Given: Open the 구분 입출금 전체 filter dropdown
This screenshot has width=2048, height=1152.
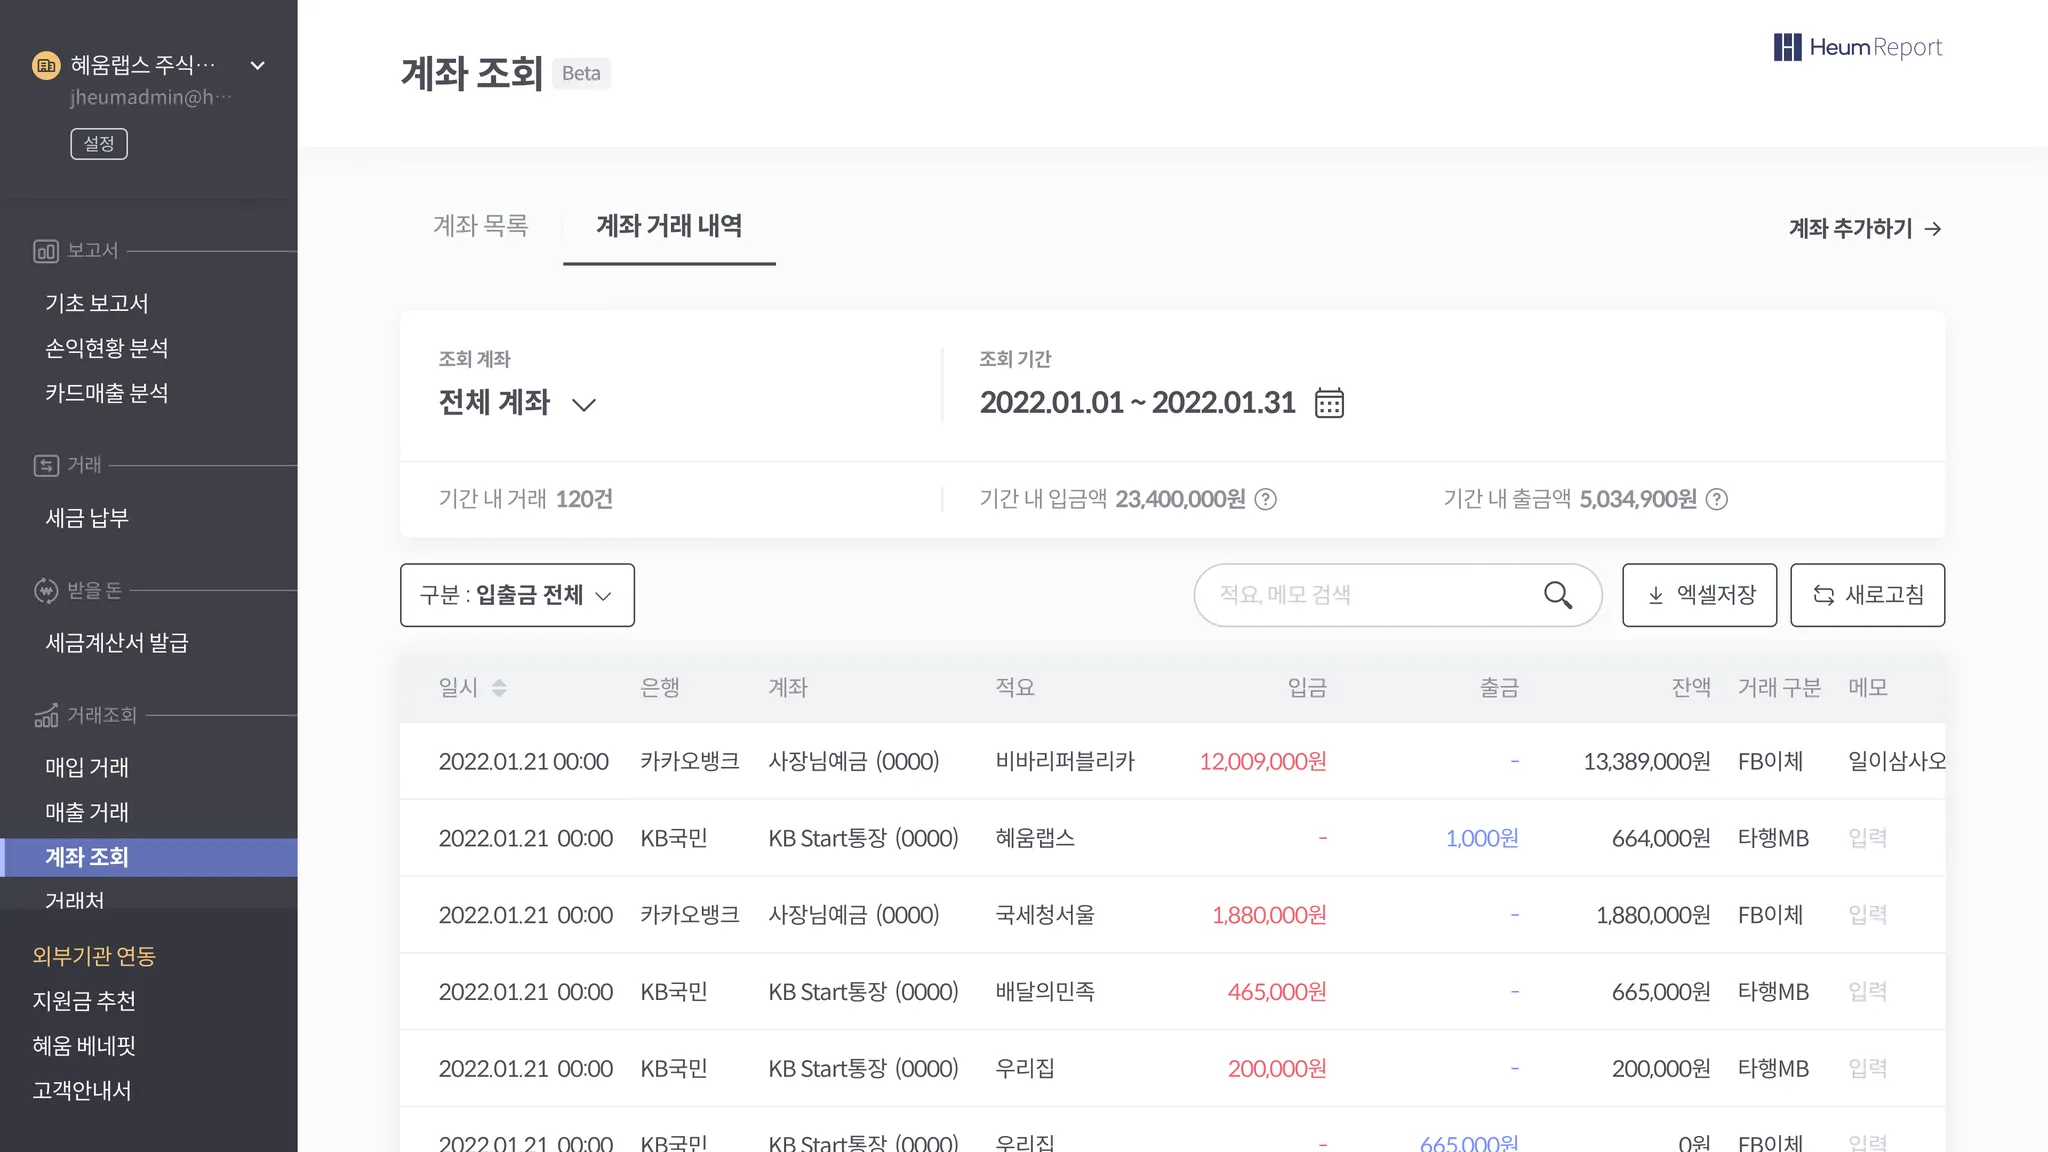Looking at the screenshot, I should 517,595.
